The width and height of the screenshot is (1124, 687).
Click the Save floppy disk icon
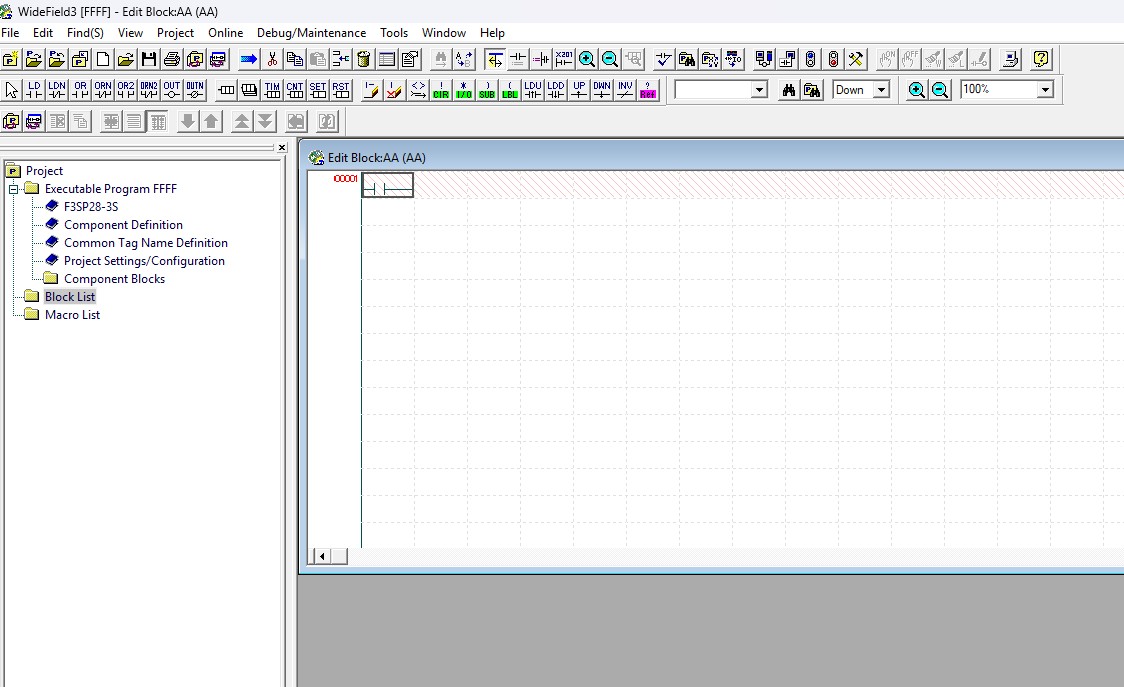(x=148, y=59)
